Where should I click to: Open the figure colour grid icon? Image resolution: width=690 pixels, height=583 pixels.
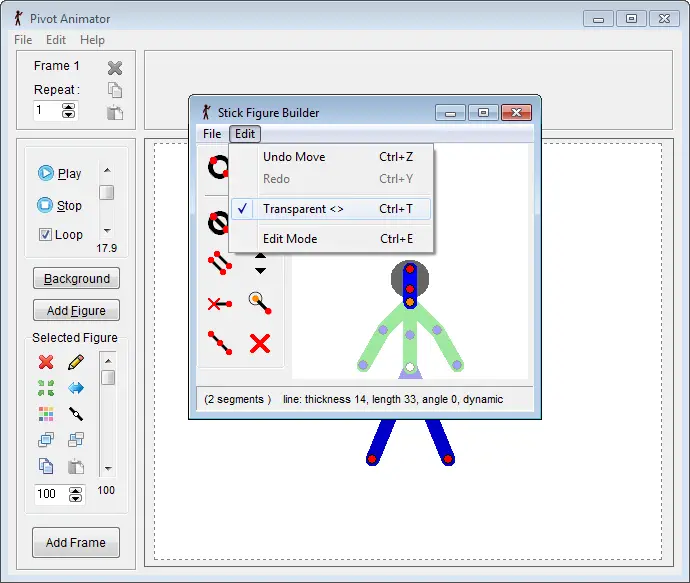pos(46,414)
